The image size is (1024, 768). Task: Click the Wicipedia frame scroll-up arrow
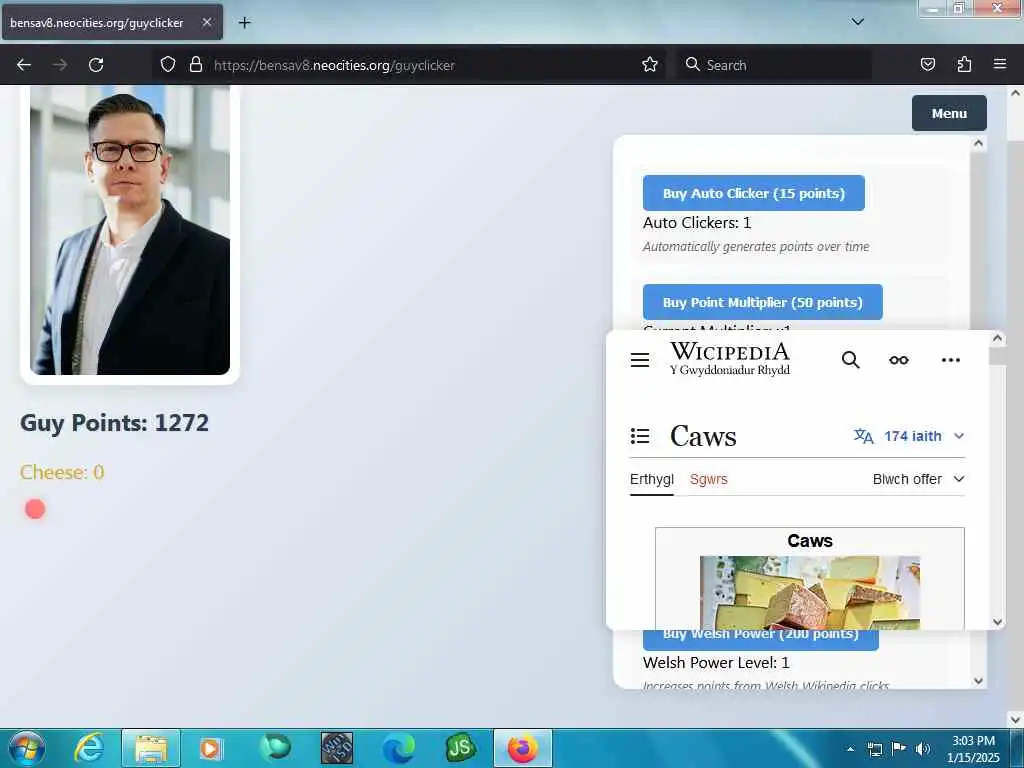tap(997, 338)
